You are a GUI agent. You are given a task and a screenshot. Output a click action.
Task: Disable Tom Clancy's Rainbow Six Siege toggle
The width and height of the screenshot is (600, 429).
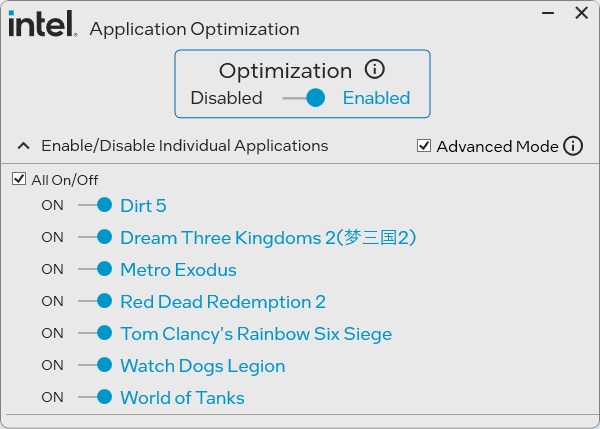click(95, 333)
